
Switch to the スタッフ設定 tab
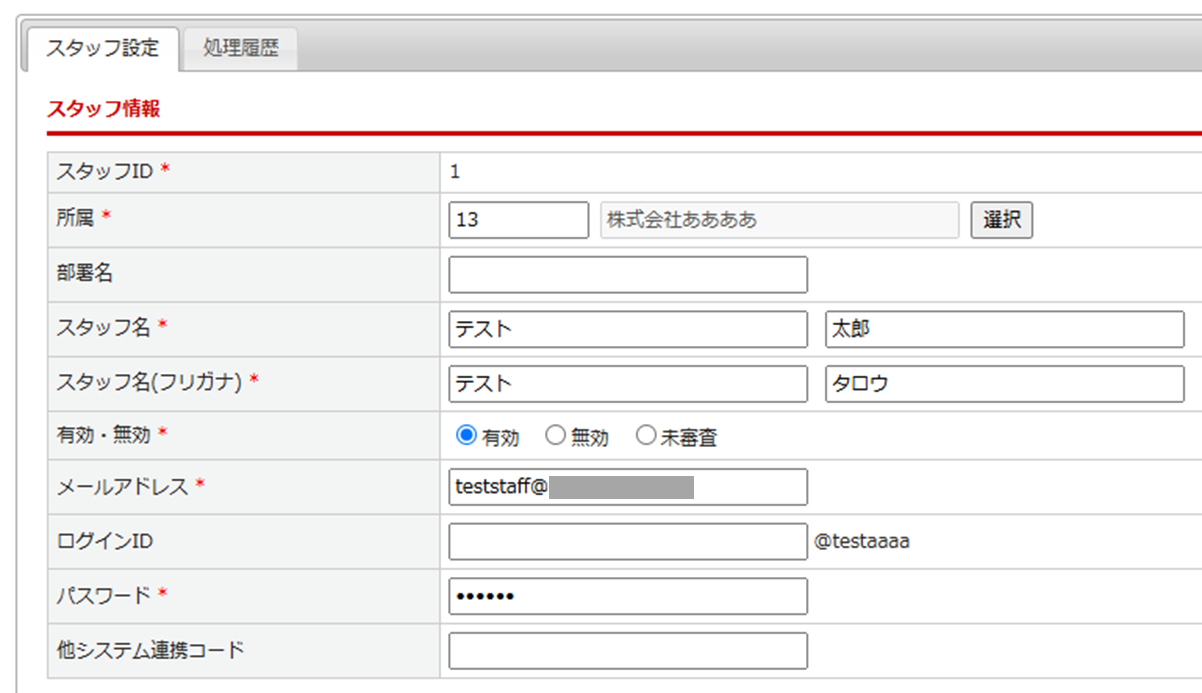tap(102, 48)
